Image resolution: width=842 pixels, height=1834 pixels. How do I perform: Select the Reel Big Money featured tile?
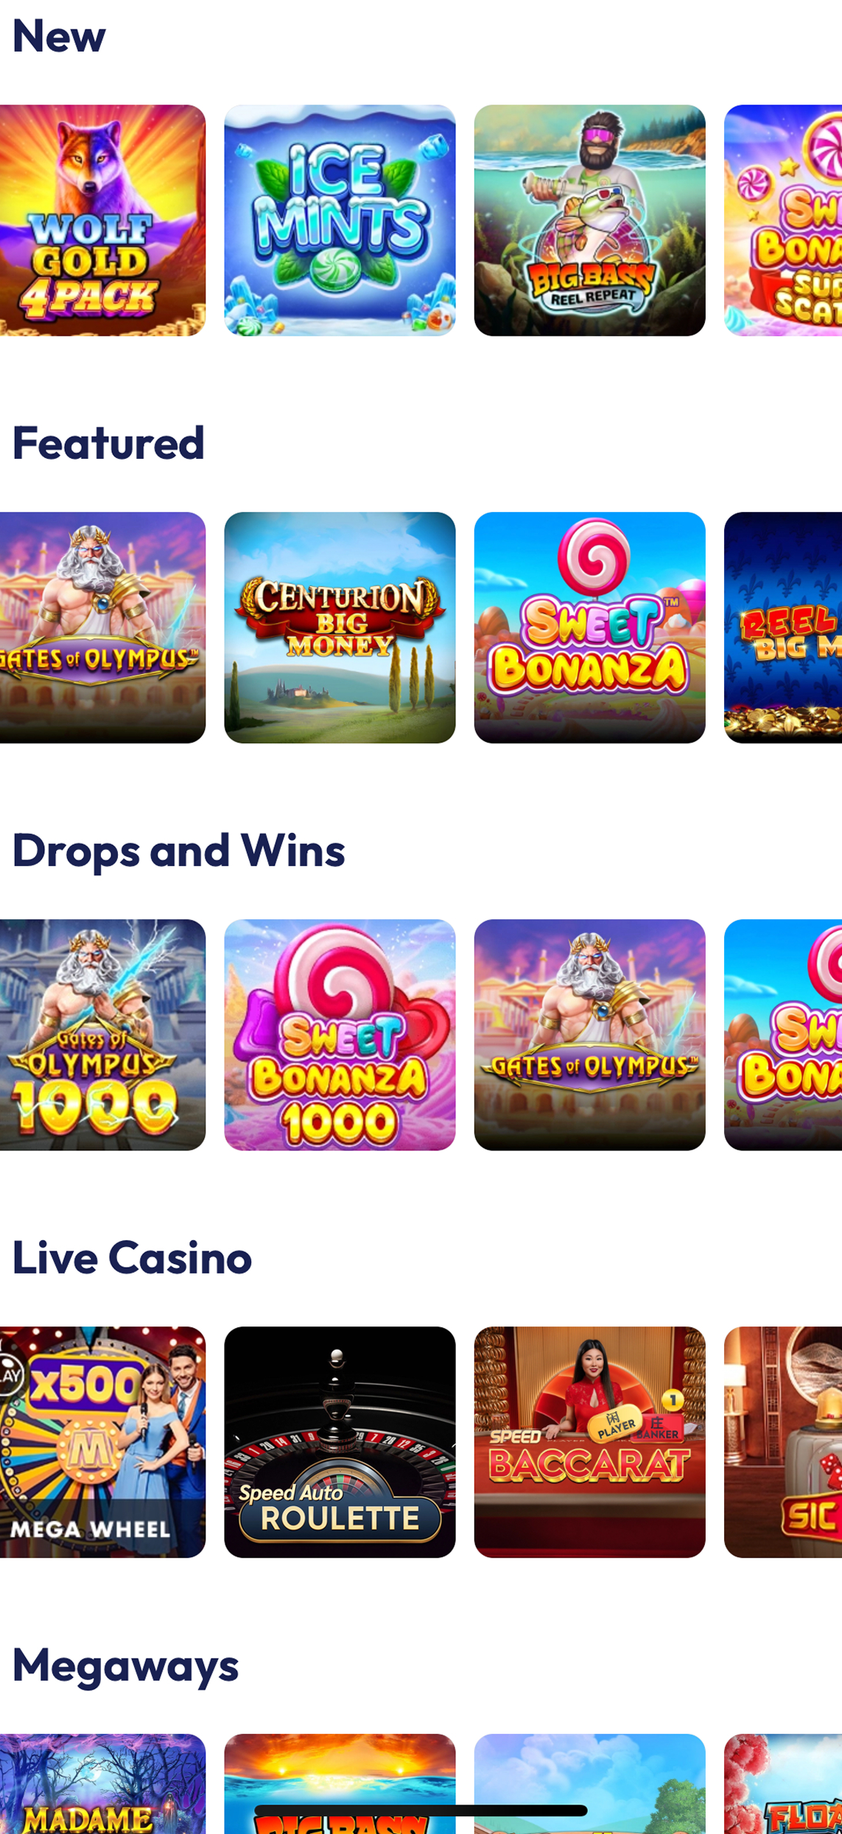point(783,628)
